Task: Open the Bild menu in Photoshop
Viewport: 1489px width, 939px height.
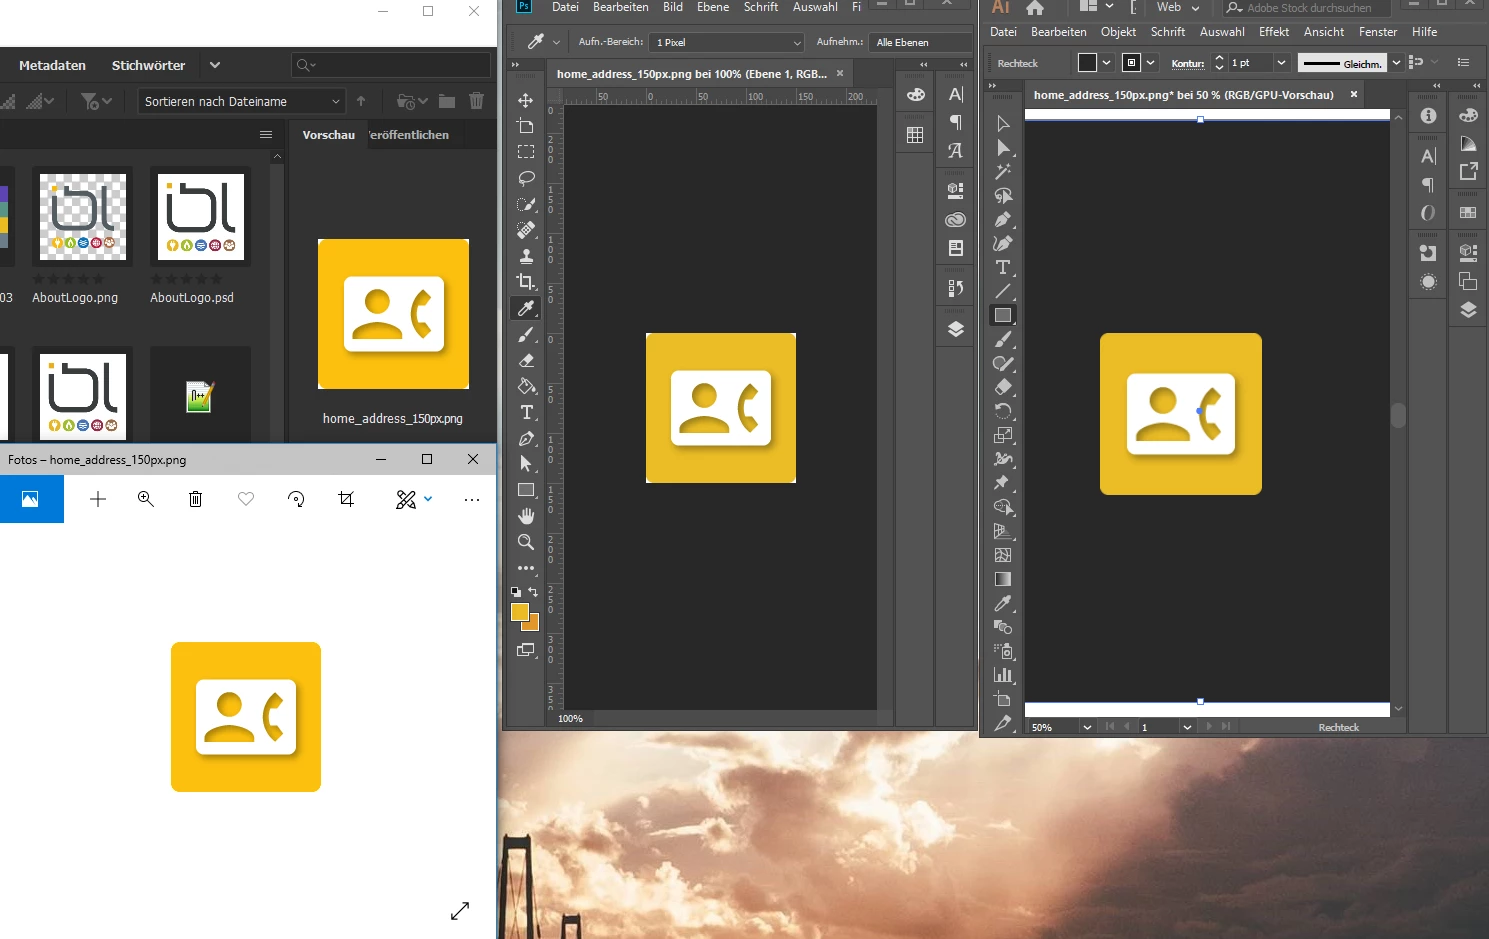Action: click(x=673, y=7)
